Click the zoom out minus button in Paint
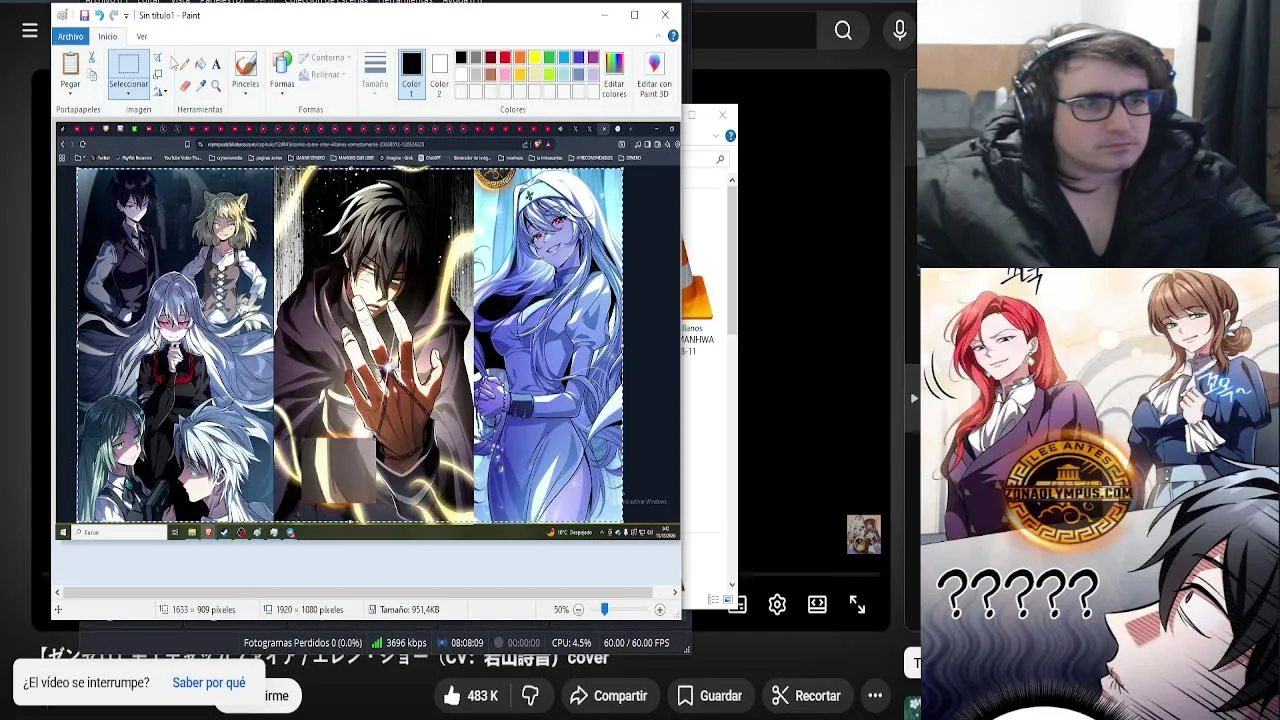1280x720 pixels. pos(578,609)
